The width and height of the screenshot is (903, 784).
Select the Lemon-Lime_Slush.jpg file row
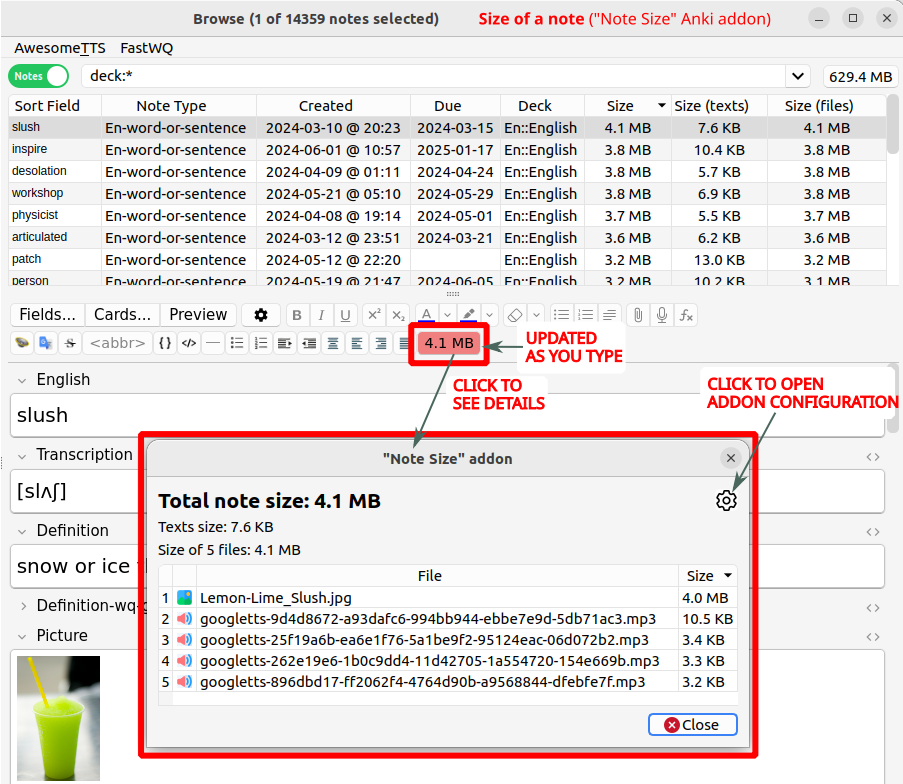point(276,598)
